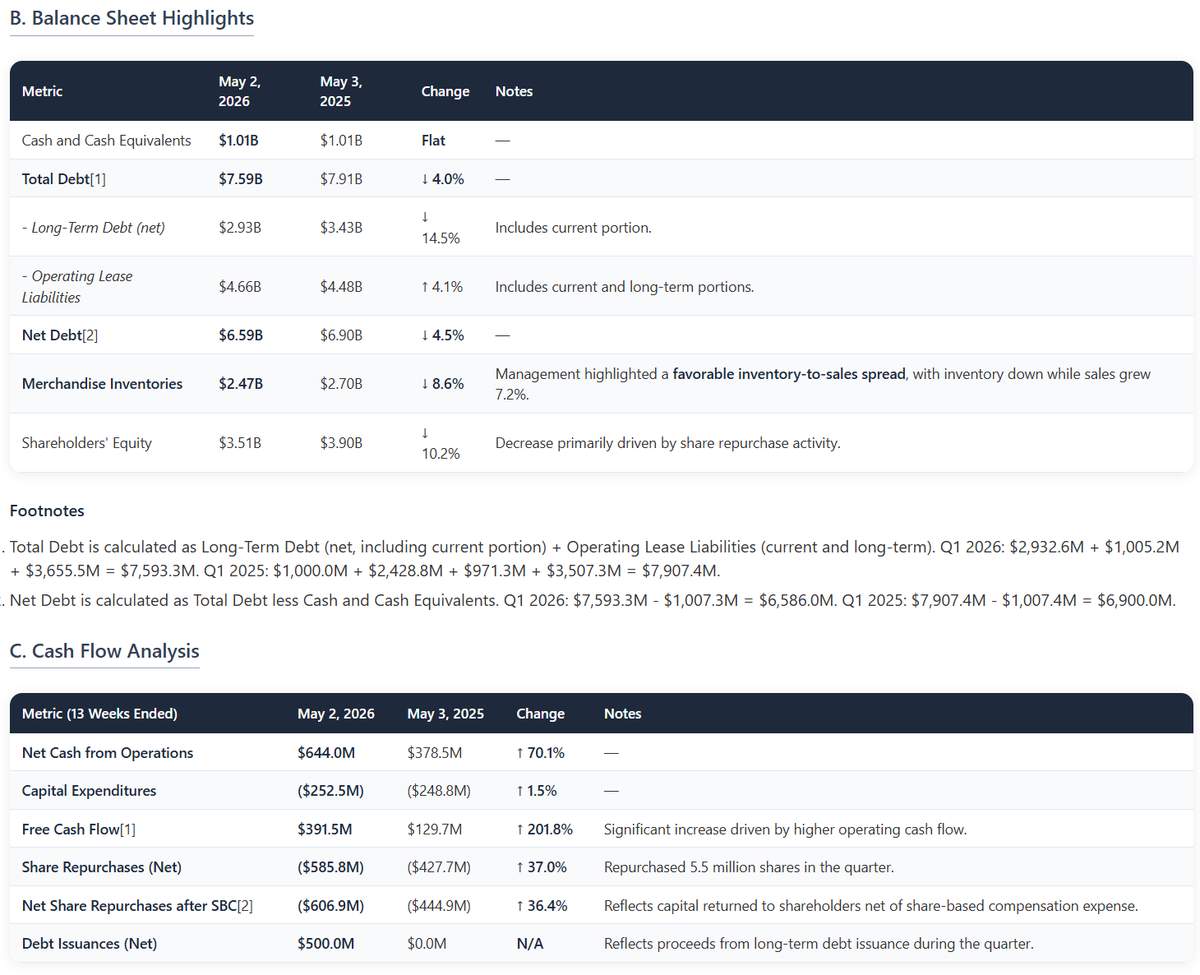Select the '$2.70B' inventories value
Image resolution: width=1200 pixels, height=975 pixels.
point(341,383)
